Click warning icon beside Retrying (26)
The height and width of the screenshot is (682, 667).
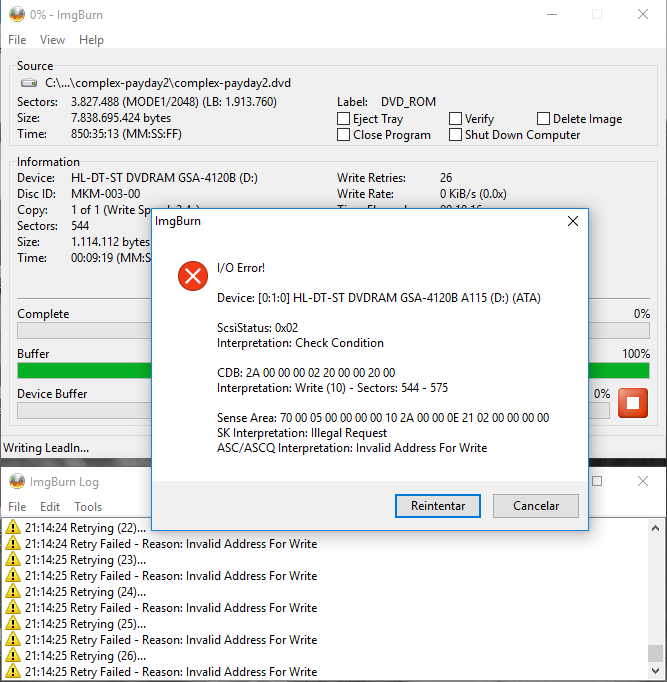13,655
